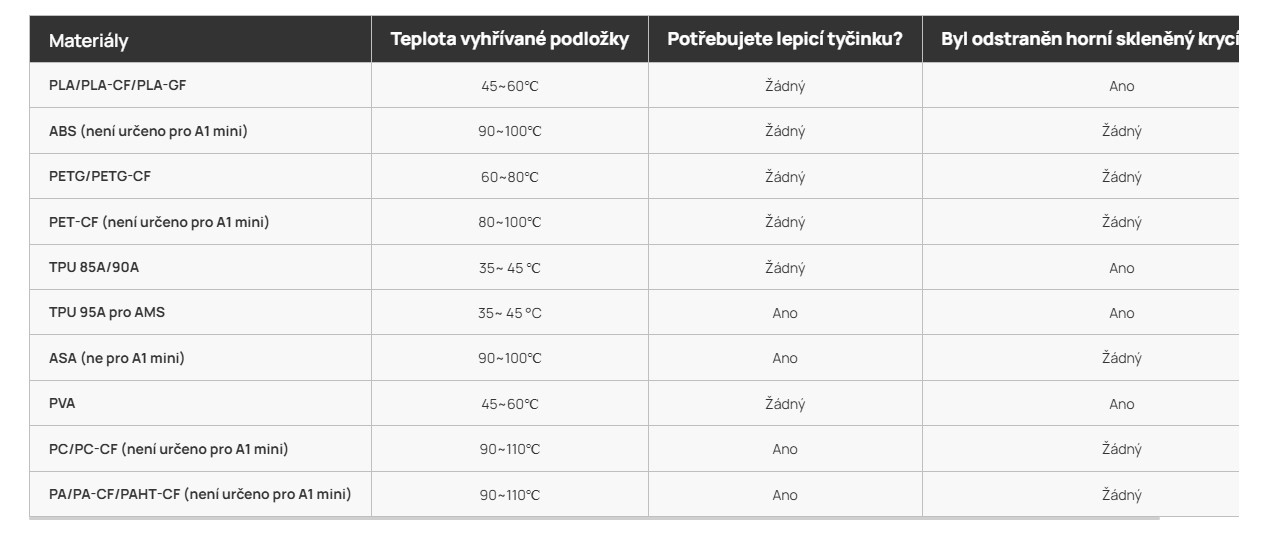Click the Materiály column header

click(x=89, y=41)
